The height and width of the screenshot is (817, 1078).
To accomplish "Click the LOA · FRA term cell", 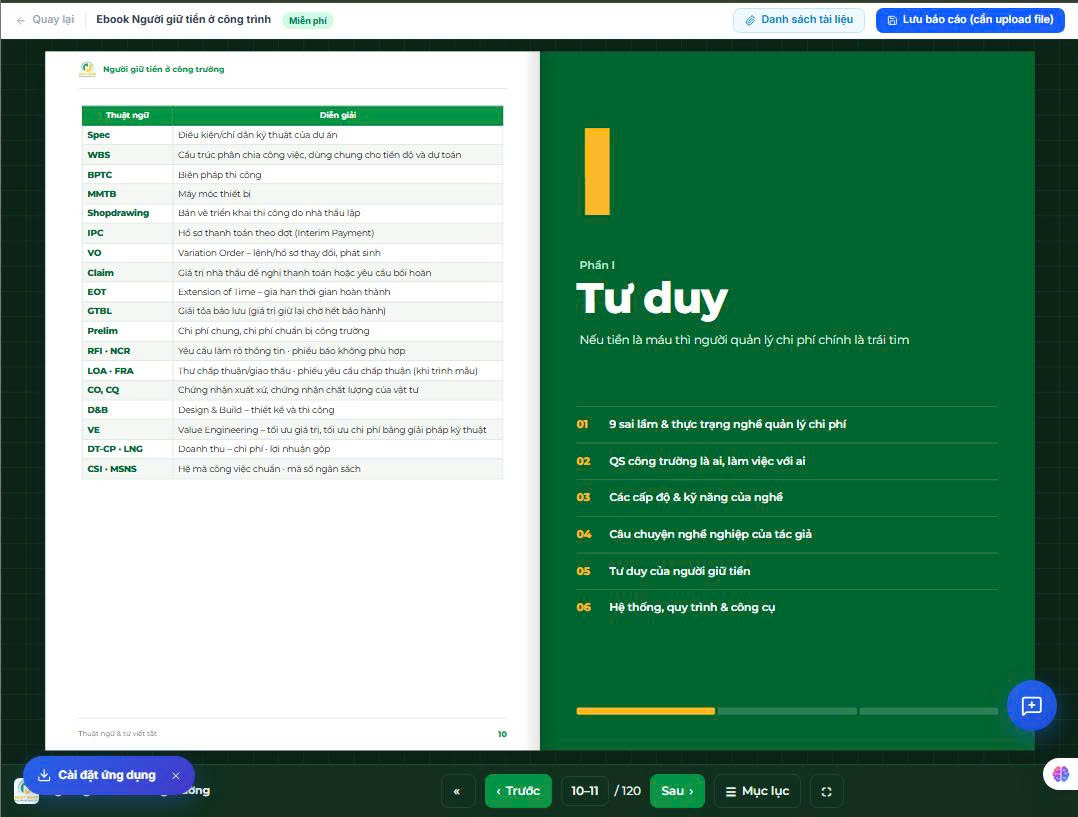I will point(127,371).
